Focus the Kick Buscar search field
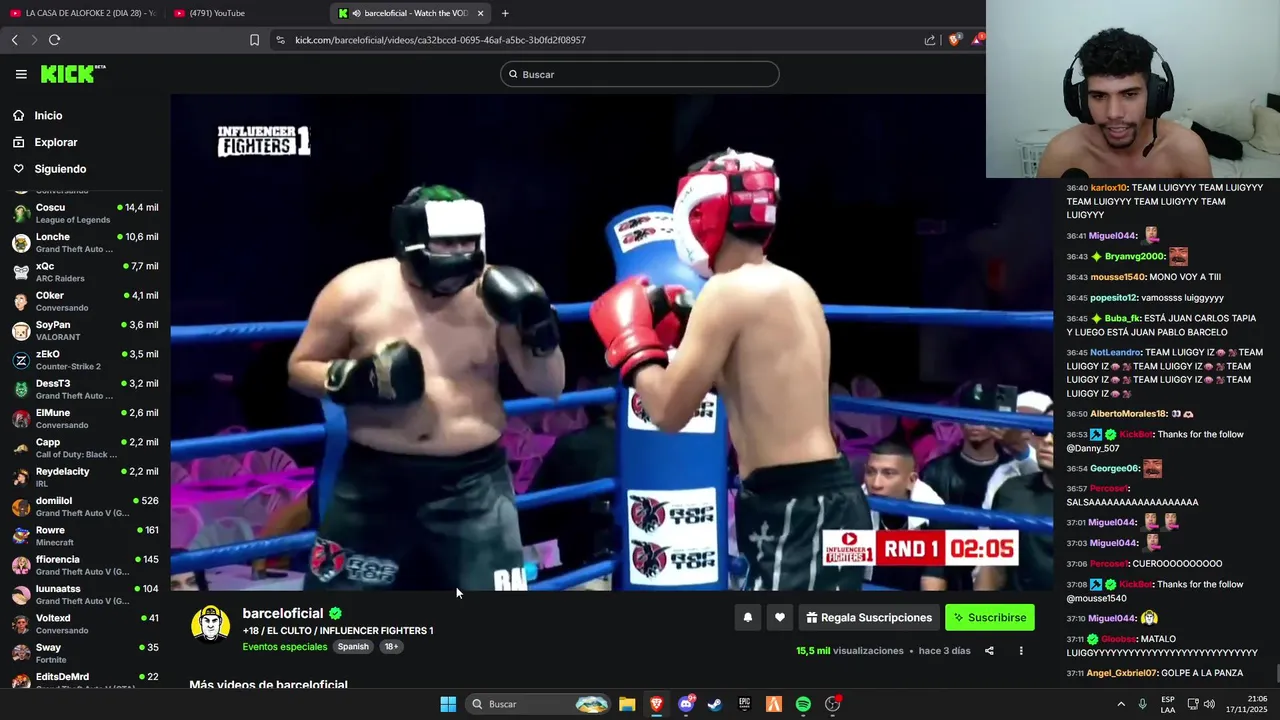Screen dimensions: 1280x720 coord(640,74)
